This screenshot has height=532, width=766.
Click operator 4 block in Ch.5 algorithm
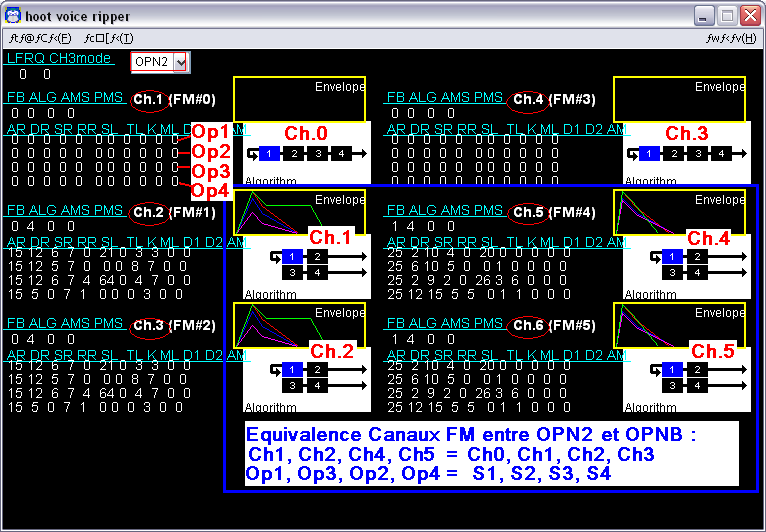pos(699,386)
